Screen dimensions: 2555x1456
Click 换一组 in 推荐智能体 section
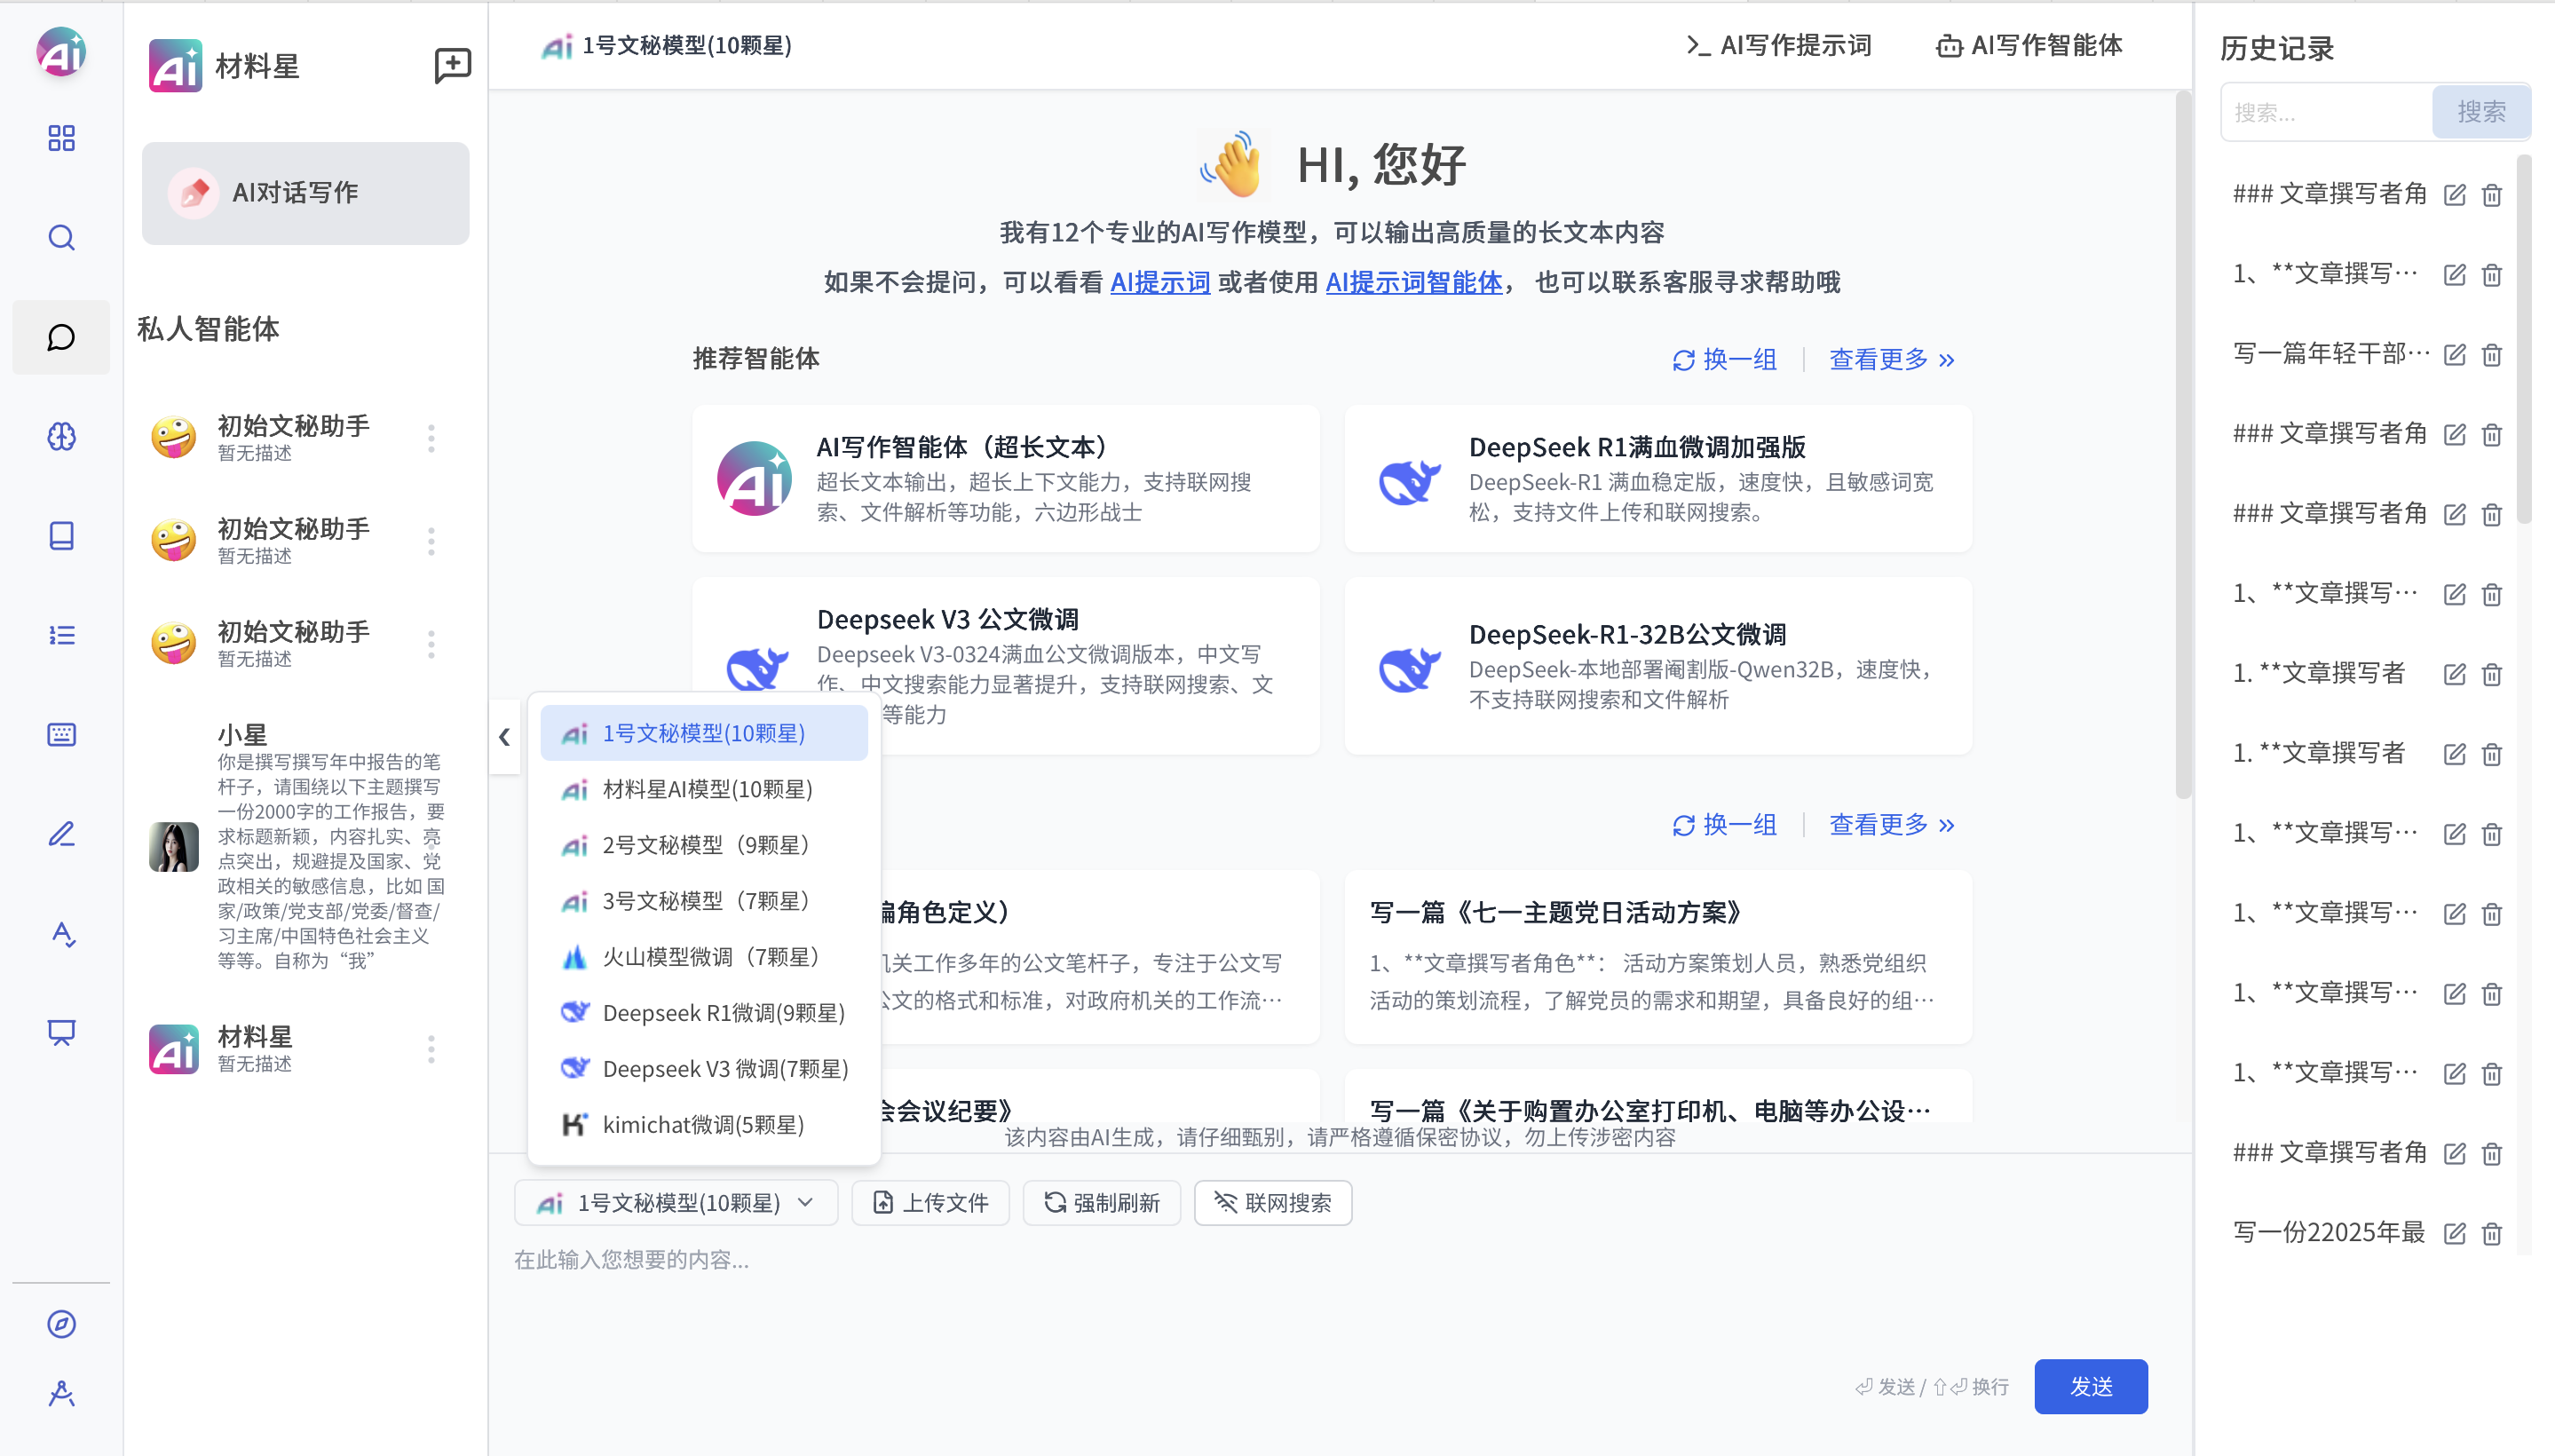(1725, 359)
